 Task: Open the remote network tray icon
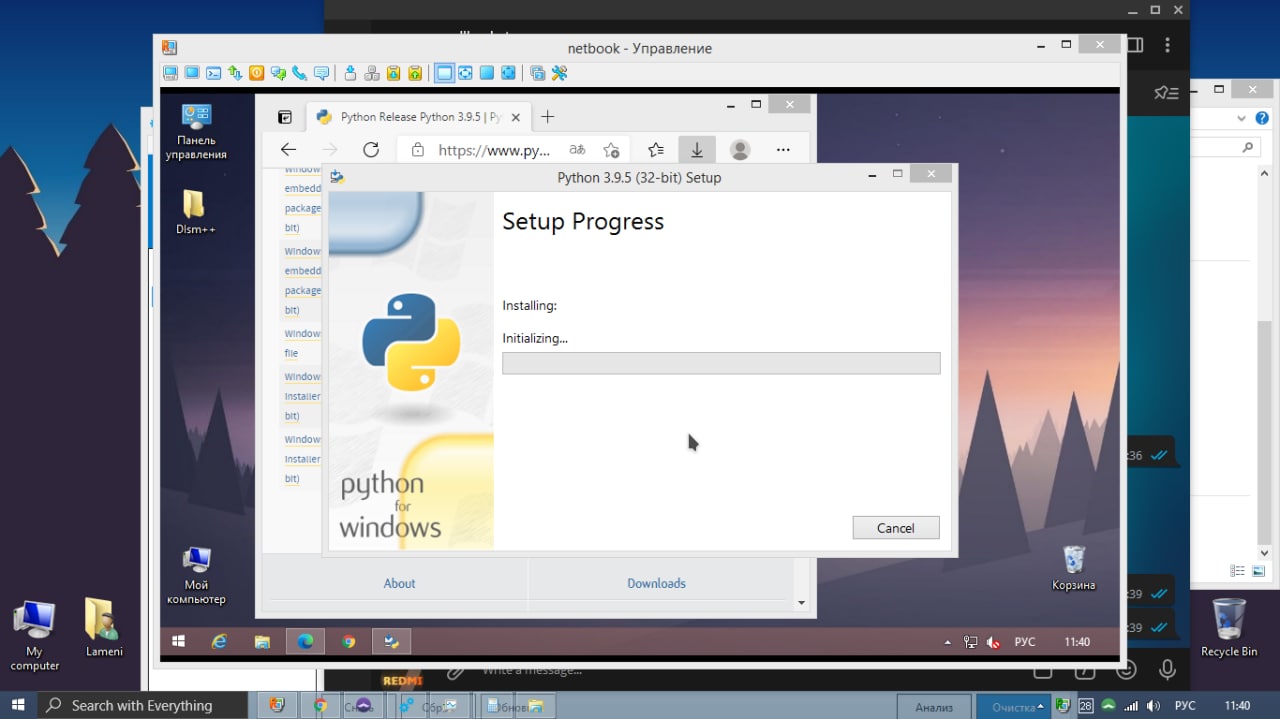(x=970, y=642)
